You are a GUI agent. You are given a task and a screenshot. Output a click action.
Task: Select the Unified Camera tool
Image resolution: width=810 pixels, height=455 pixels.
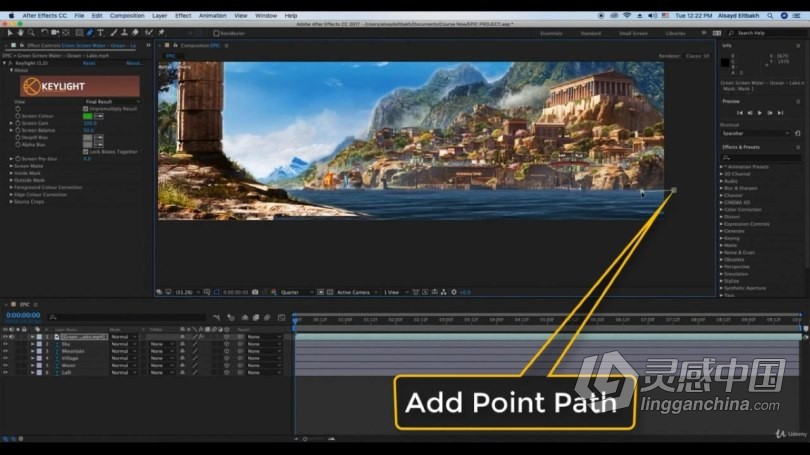click(x=55, y=33)
